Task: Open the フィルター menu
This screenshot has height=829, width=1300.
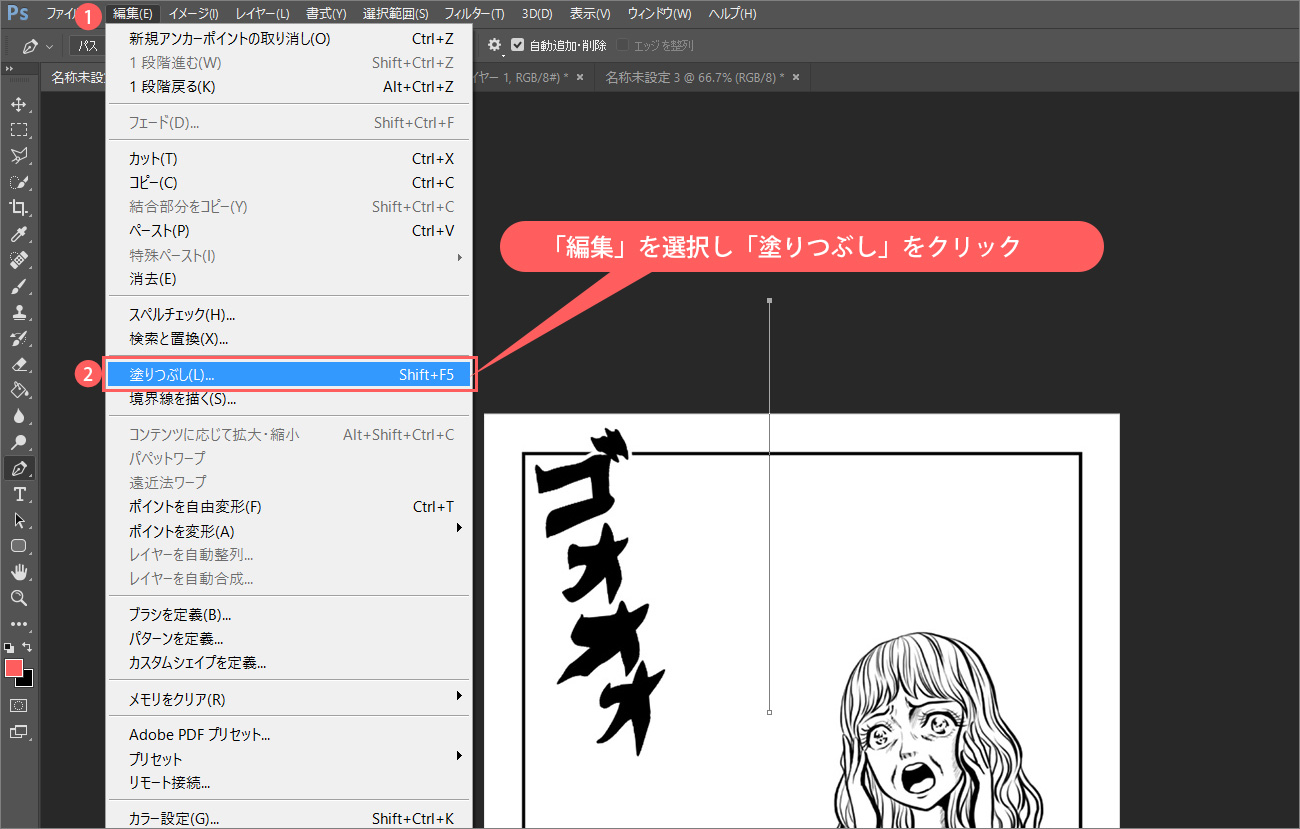Action: click(x=474, y=14)
